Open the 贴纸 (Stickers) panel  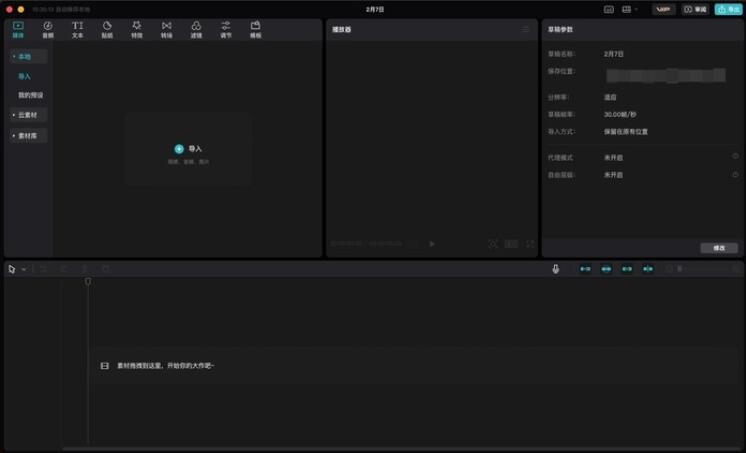tap(107, 29)
